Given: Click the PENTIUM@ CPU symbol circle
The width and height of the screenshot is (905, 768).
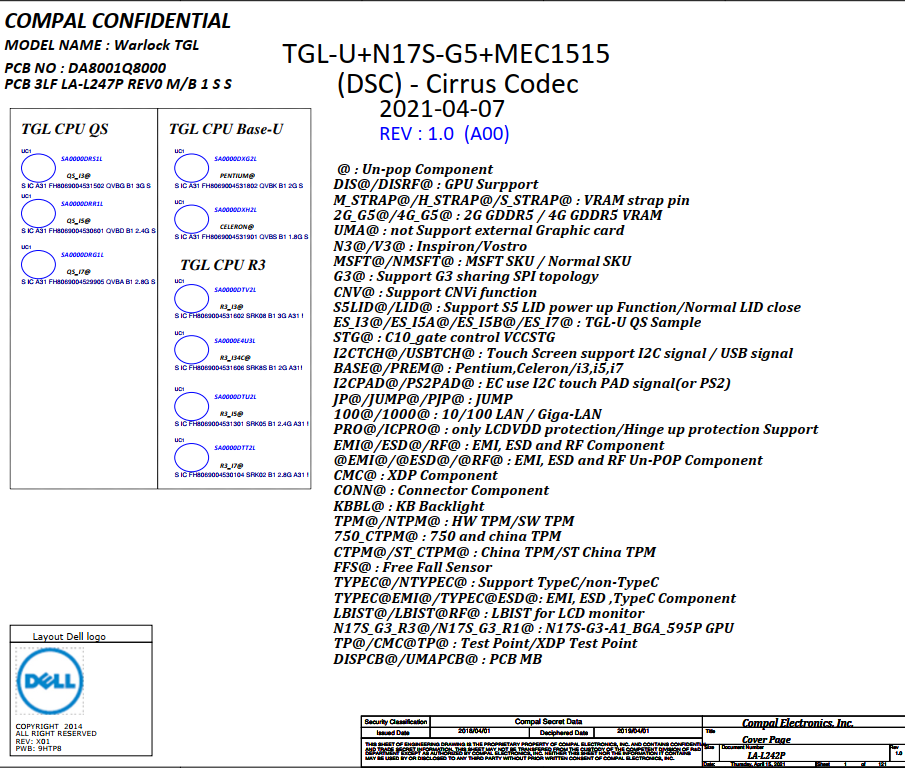Looking at the screenshot, I should (190, 168).
